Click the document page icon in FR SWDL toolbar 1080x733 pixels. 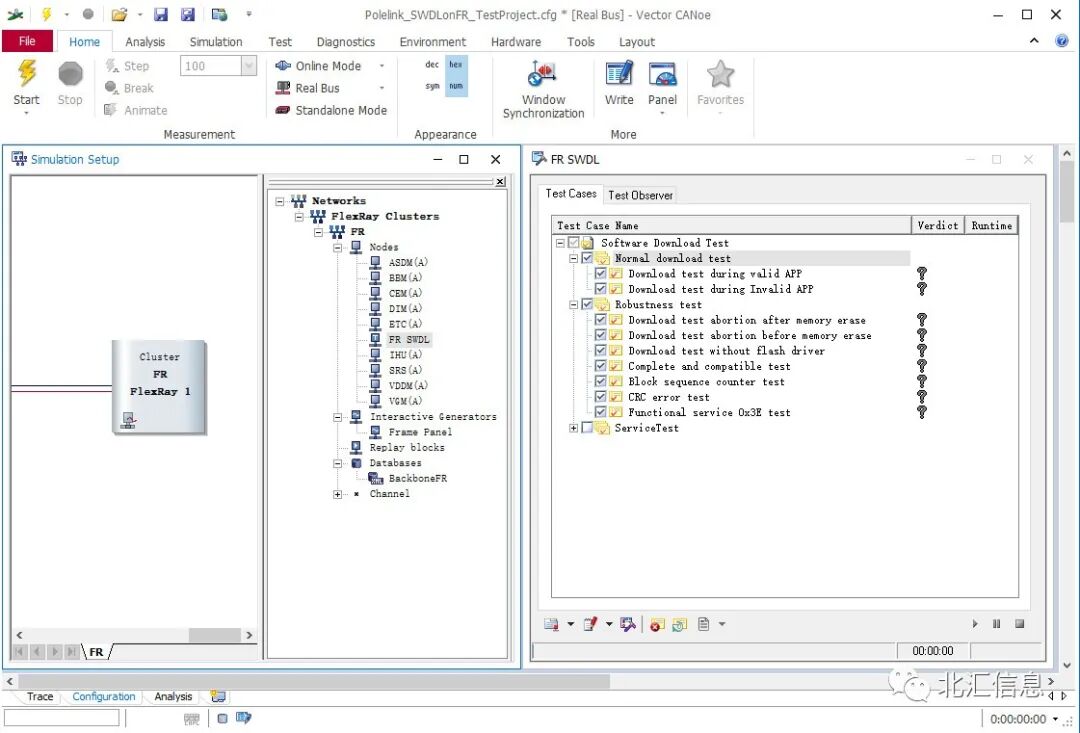(x=703, y=624)
